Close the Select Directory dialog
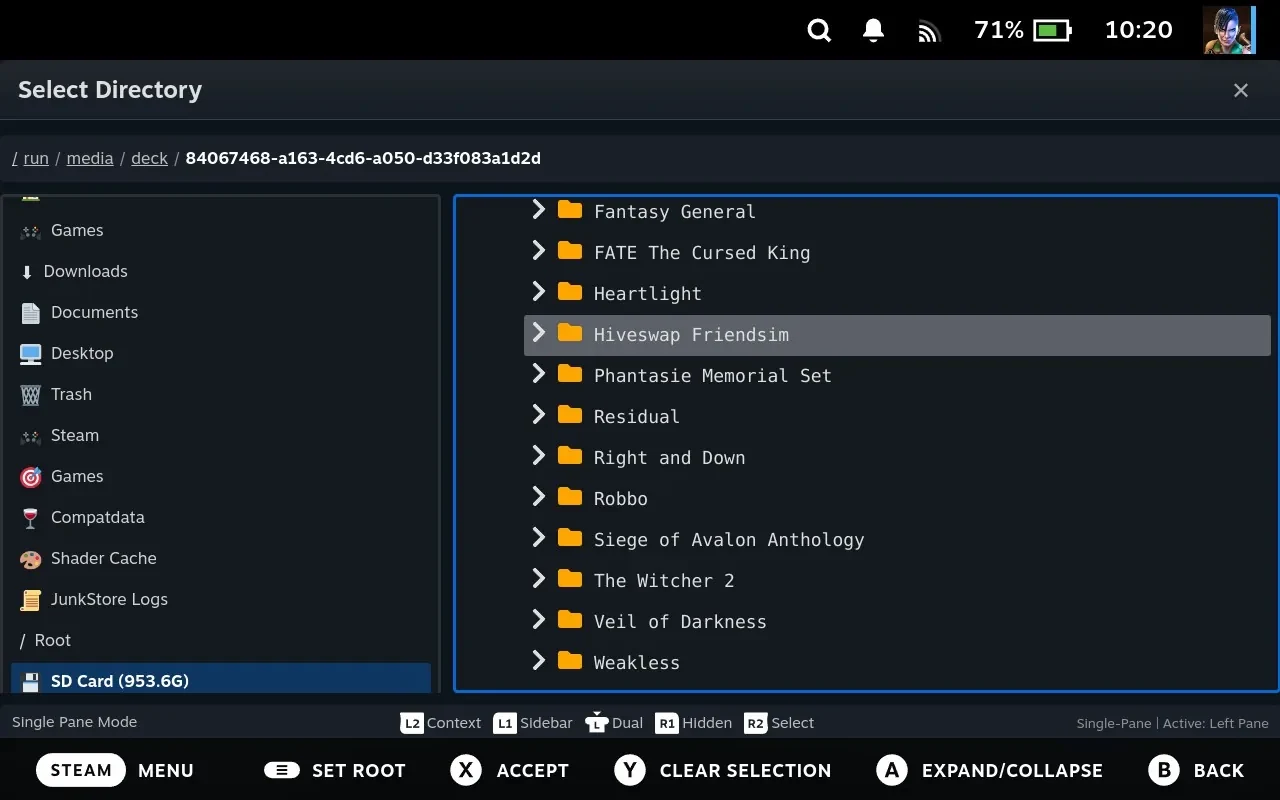 [1241, 90]
